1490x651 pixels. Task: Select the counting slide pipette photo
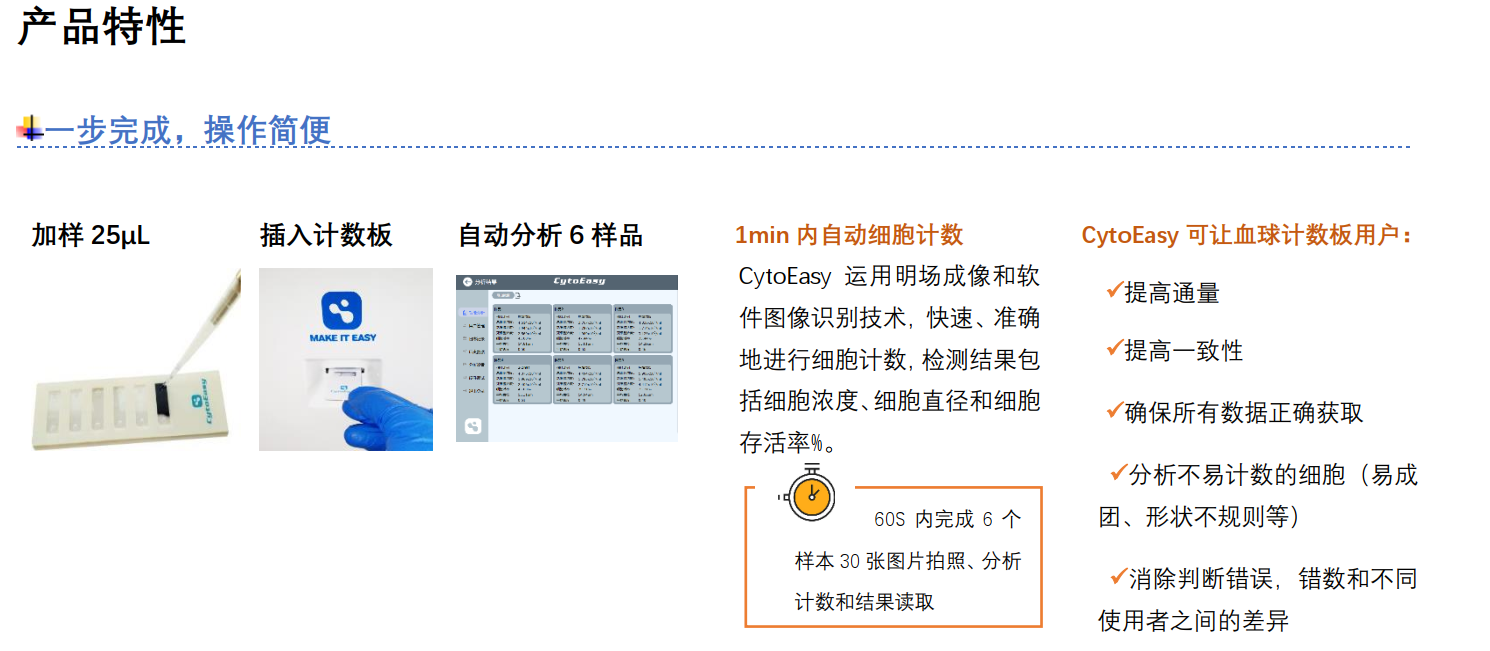pos(136,359)
